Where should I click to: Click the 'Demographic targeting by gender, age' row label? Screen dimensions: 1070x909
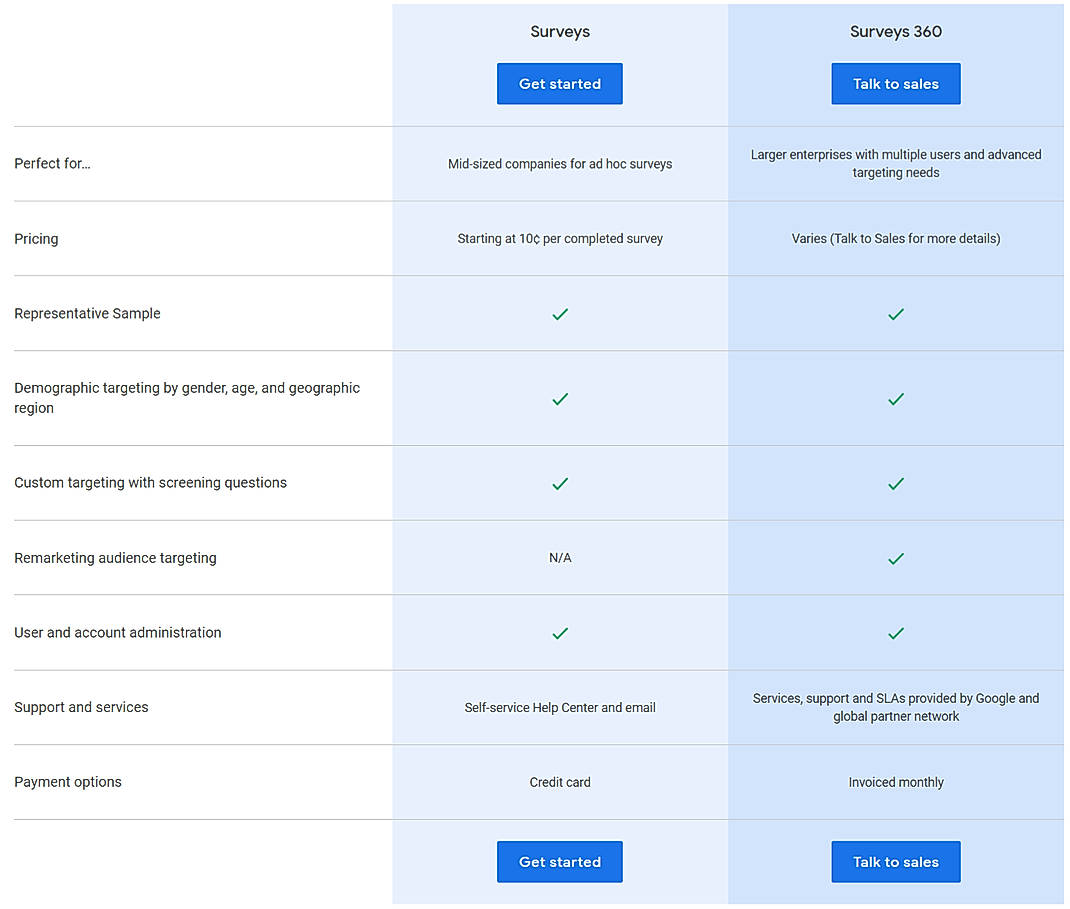[x=187, y=398]
